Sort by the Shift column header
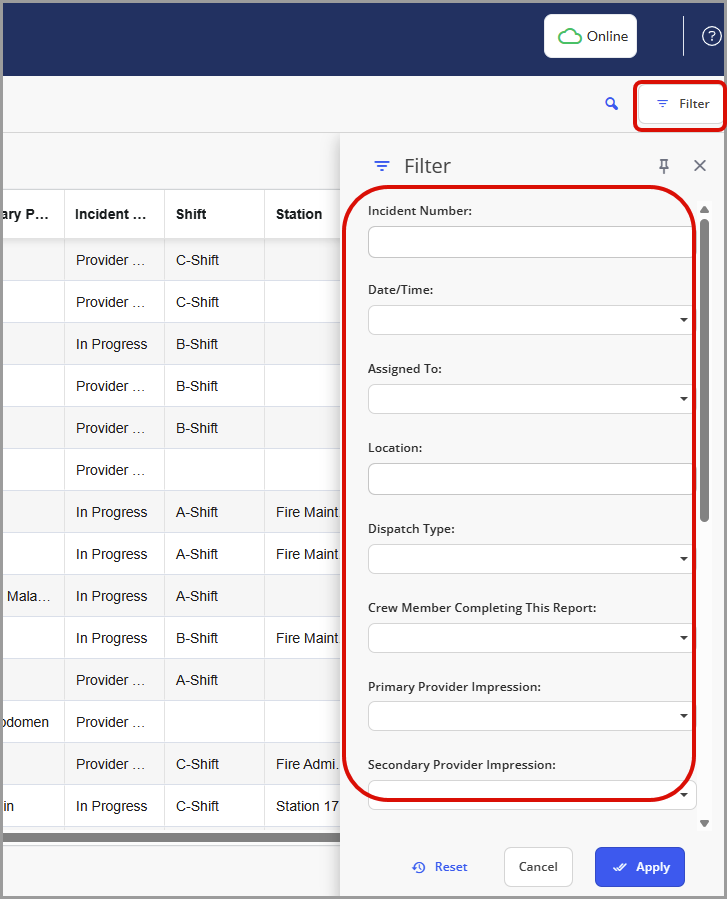The width and height of the screenshot is (727, 899). (x=214, y=214)
